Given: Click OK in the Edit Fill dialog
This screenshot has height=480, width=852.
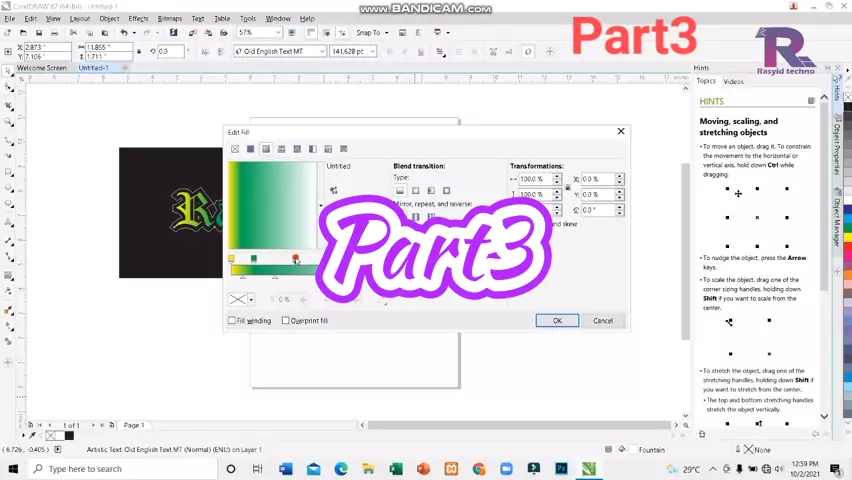Looking at the screenshot, I should click(557, 320).
